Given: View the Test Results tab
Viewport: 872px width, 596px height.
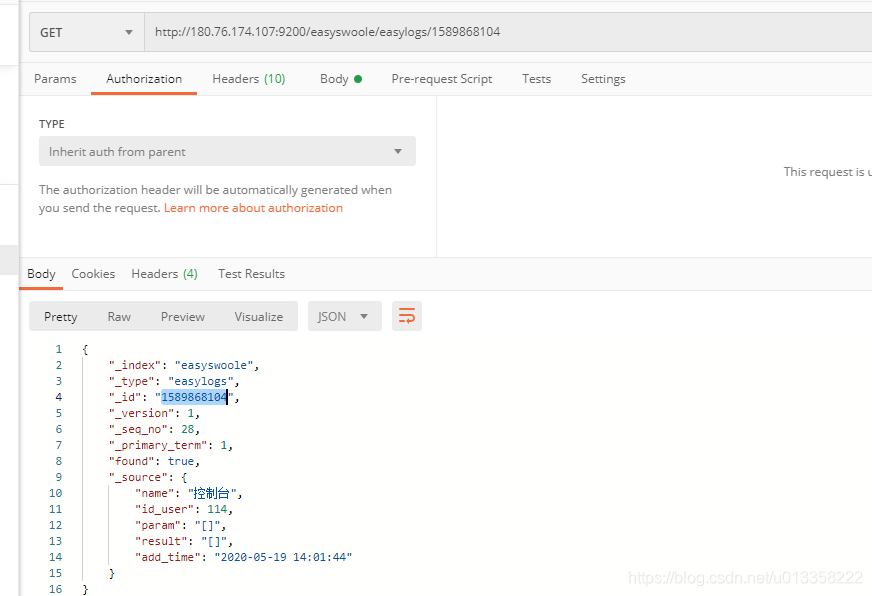Looking at the screenshot, I should pyautogui.click(x=250, y=273).
